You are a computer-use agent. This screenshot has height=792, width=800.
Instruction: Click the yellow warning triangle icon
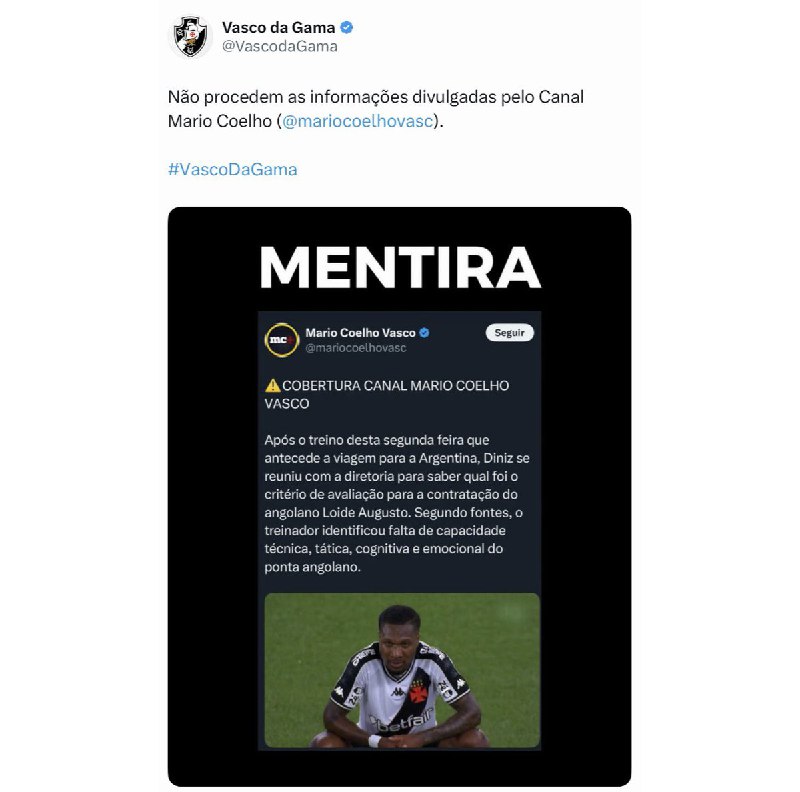tap(272, 385)
